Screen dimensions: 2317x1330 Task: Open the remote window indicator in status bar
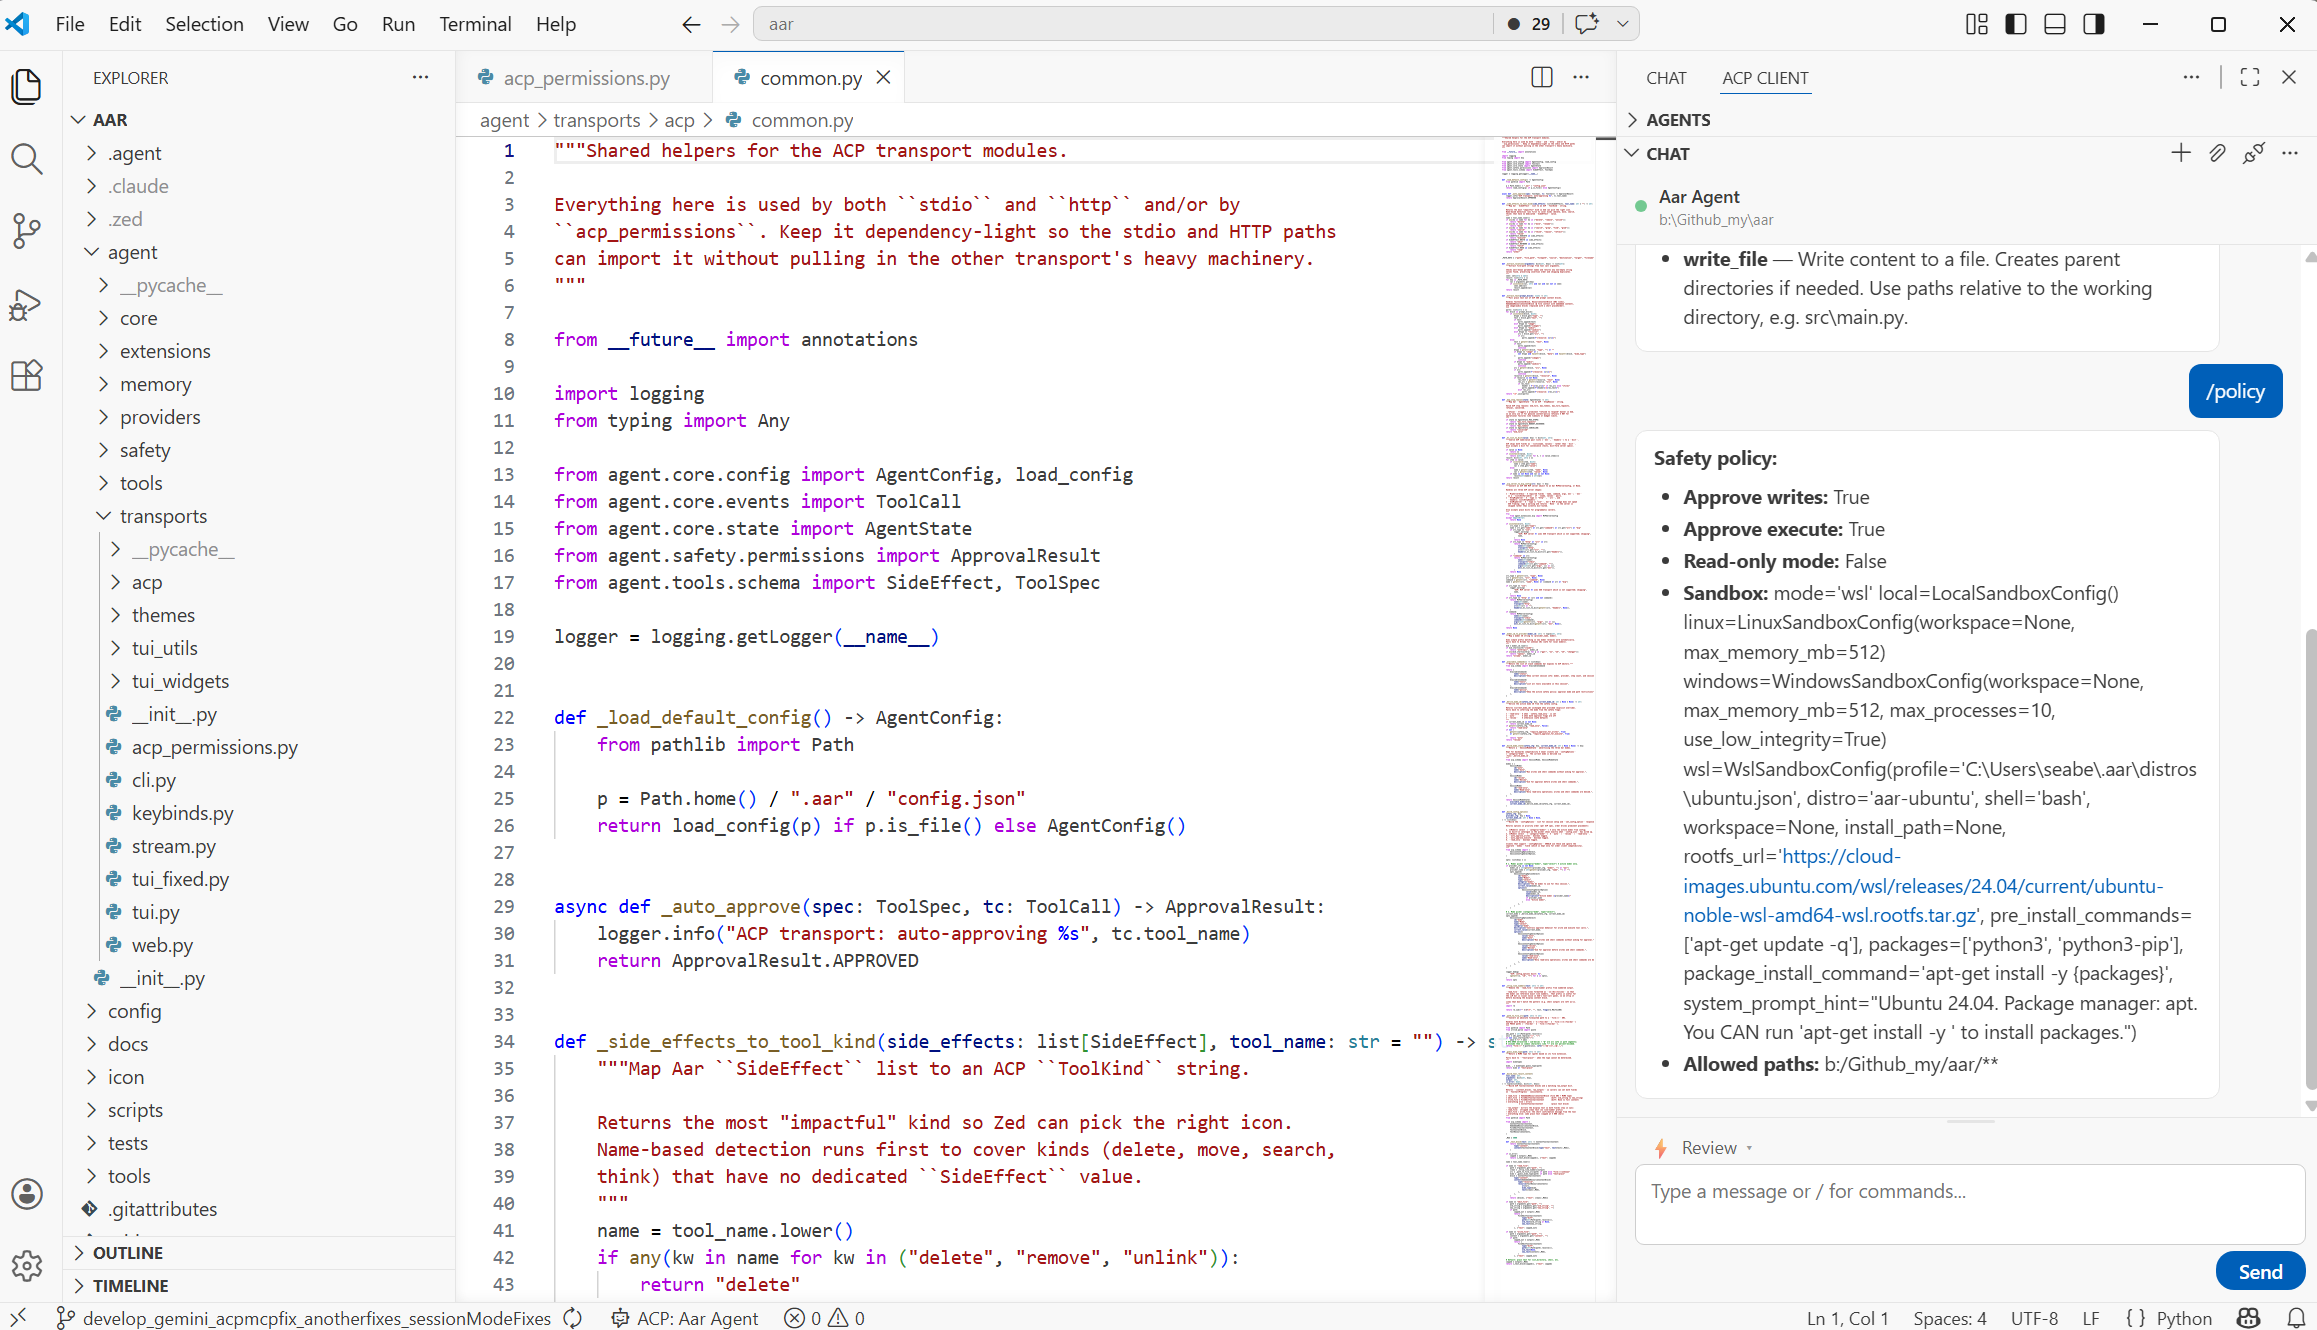click(18, 1318)
